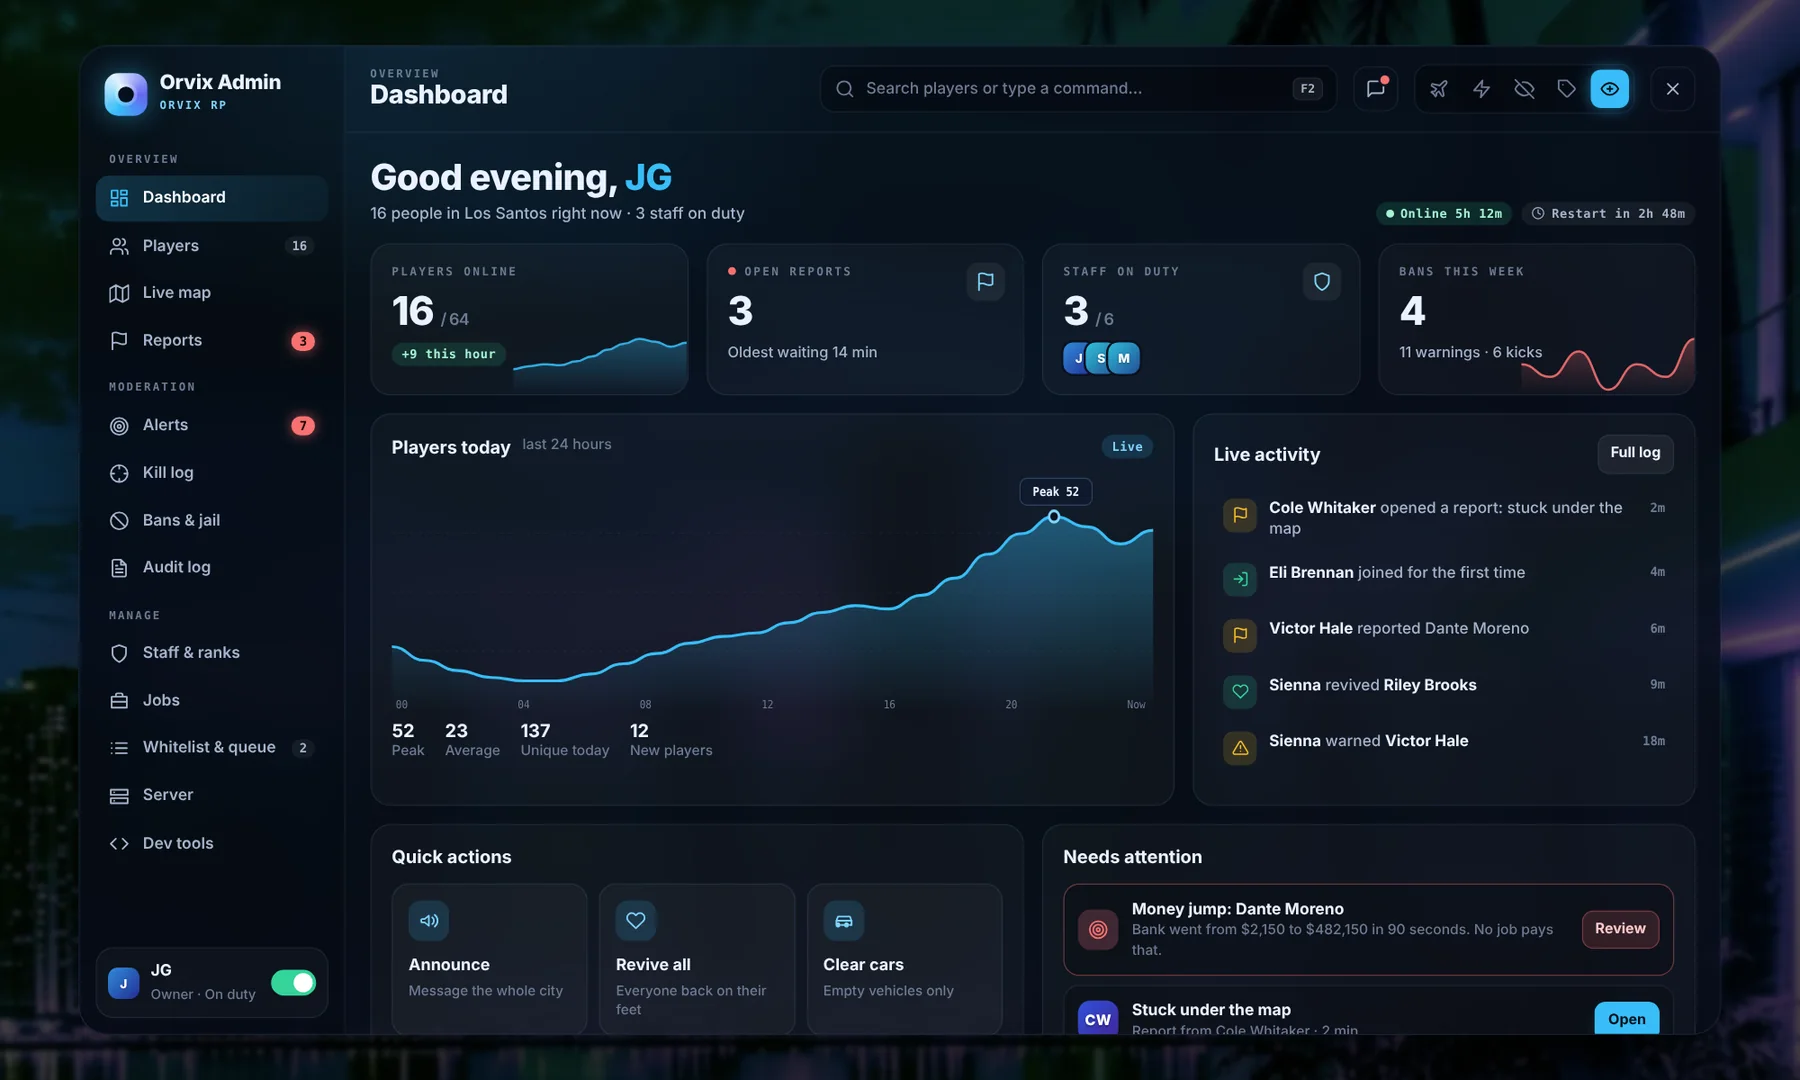Click the search magnifier icon

pos(845,89)
